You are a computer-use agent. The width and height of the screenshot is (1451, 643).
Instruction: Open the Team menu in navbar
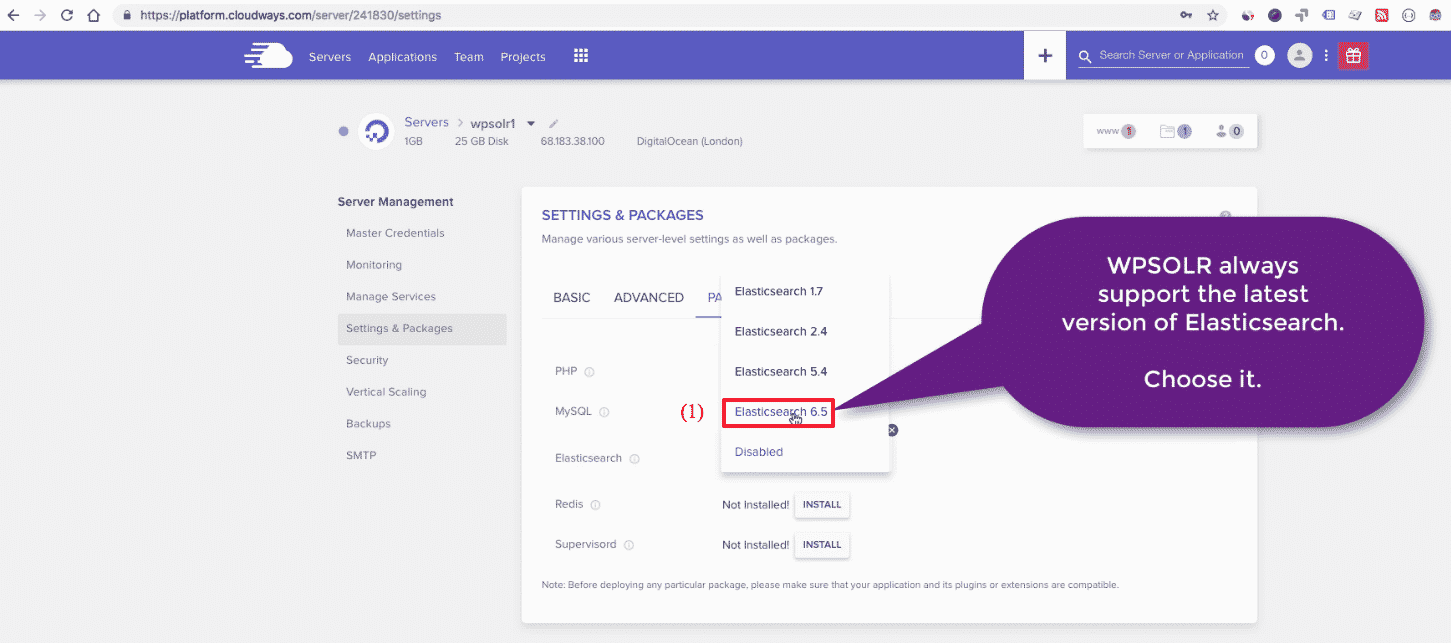pyautogui.click(x=469, y=57)
